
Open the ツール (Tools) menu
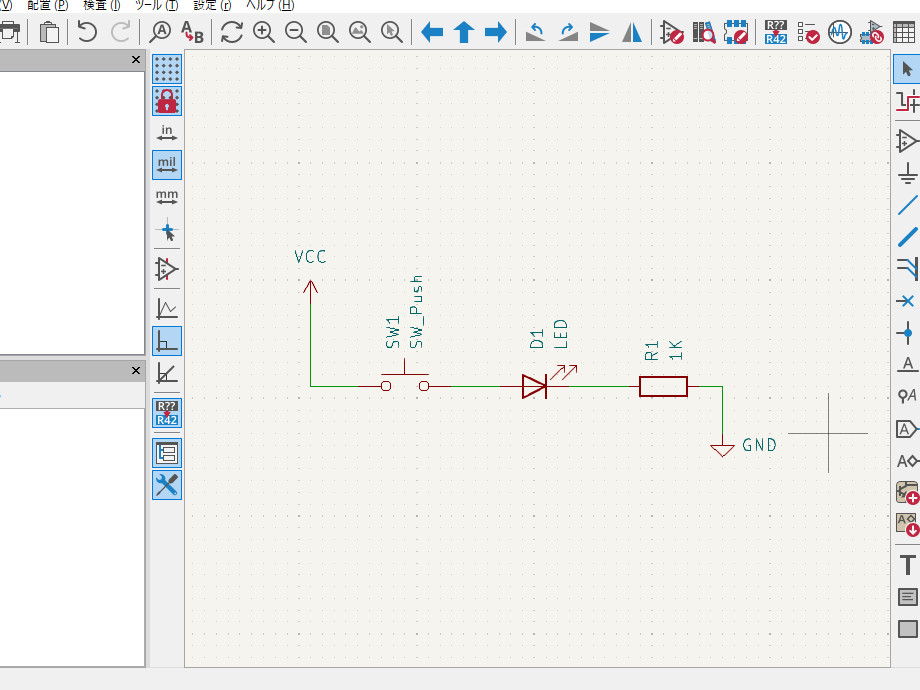[x=156, y=5]
